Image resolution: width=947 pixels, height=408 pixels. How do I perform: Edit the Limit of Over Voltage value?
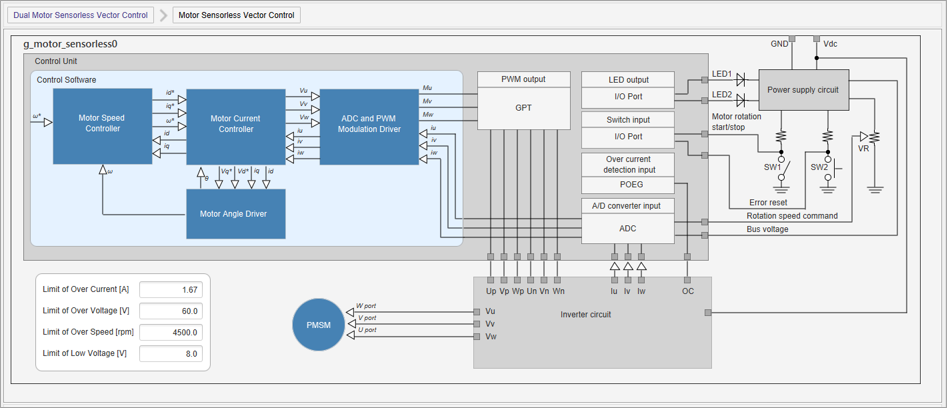pyautogui.click(x=171, y=311)
